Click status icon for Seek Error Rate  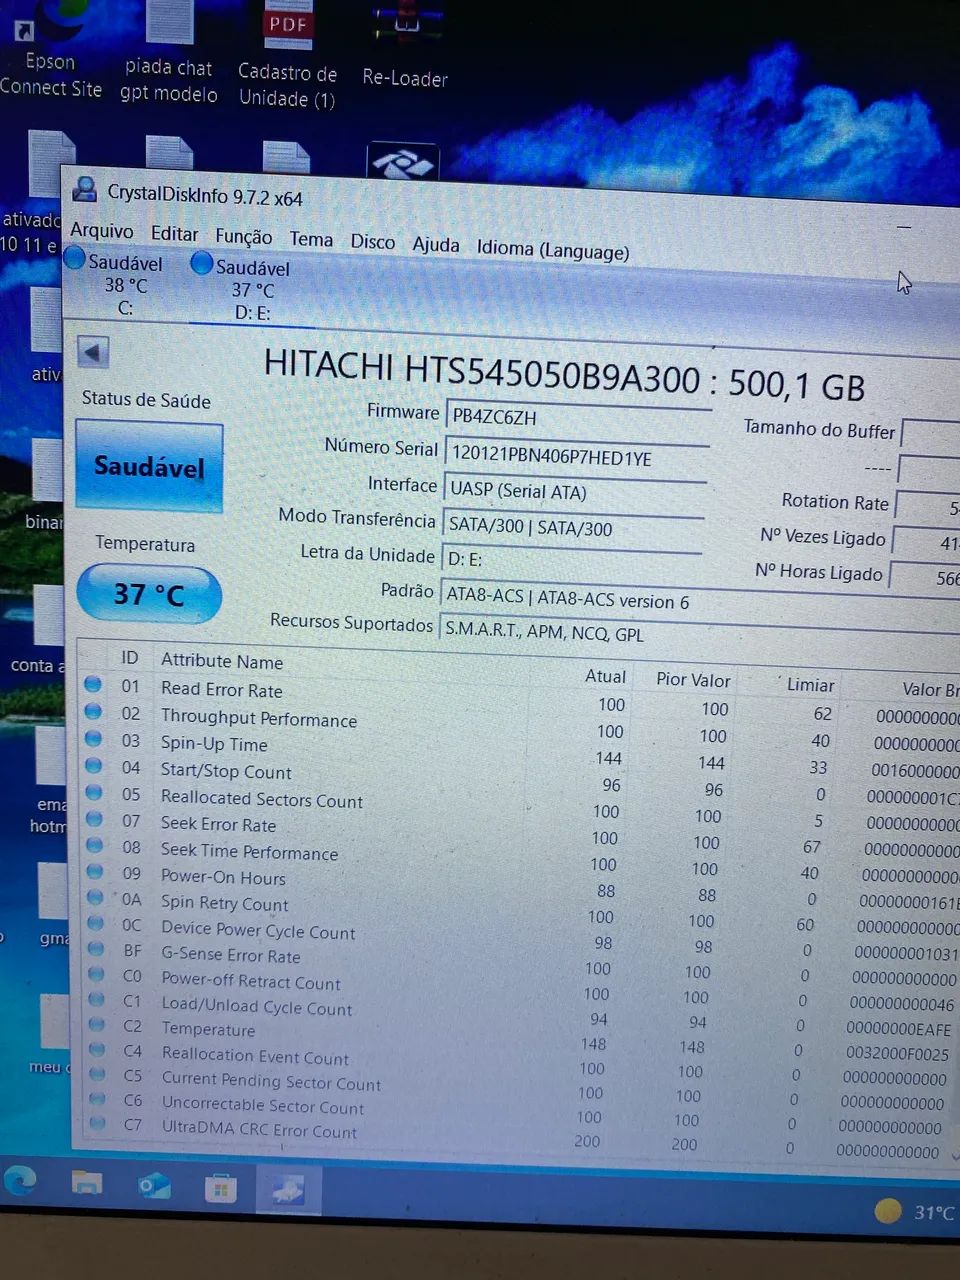click(94, 818)
